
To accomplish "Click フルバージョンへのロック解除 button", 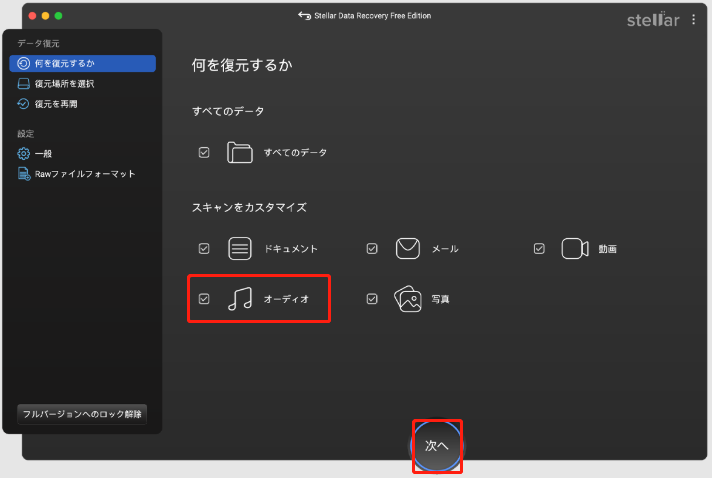I will (x=82, y=414).
